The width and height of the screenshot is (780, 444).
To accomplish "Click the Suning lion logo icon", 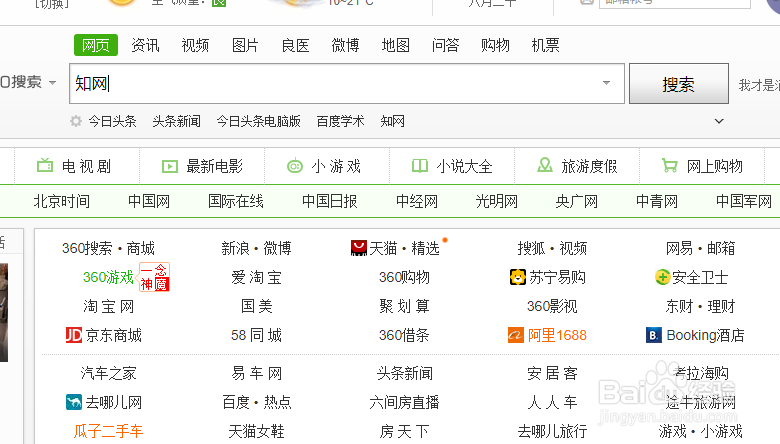I will [518, 277].
